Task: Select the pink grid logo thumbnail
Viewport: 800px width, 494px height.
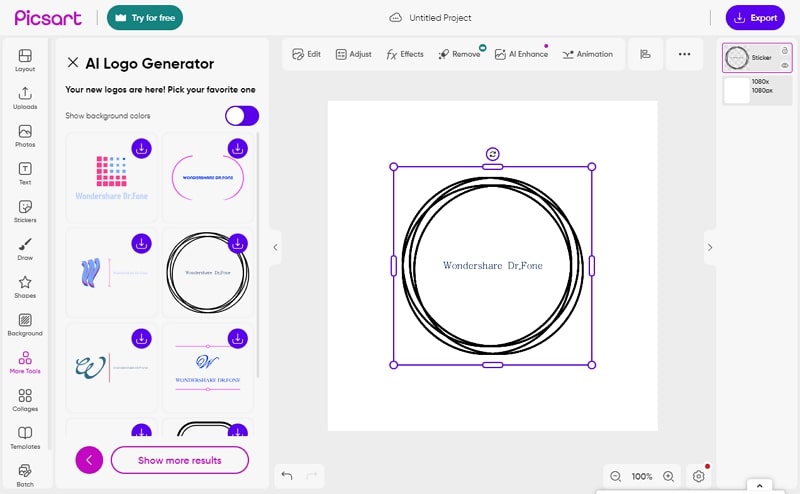Action: pos(111,177)
